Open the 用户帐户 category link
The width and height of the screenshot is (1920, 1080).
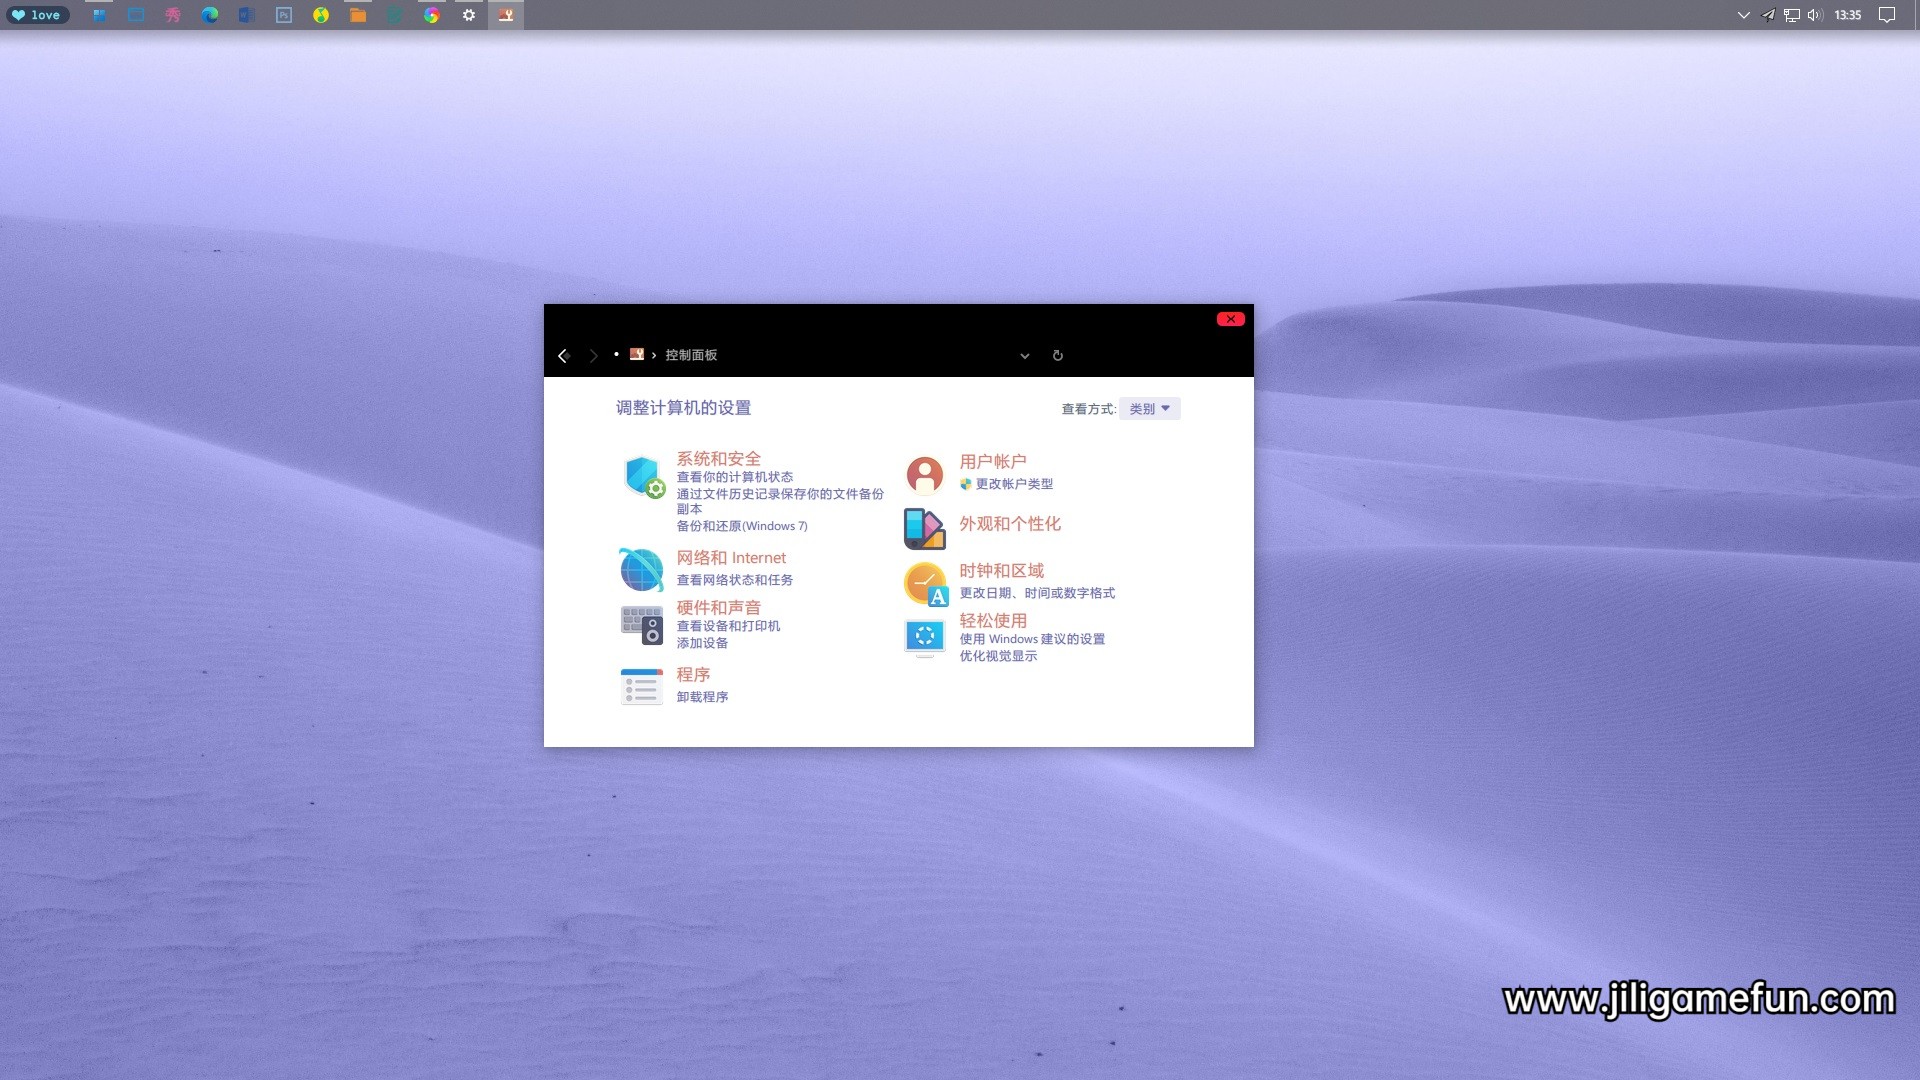[993, 462]
